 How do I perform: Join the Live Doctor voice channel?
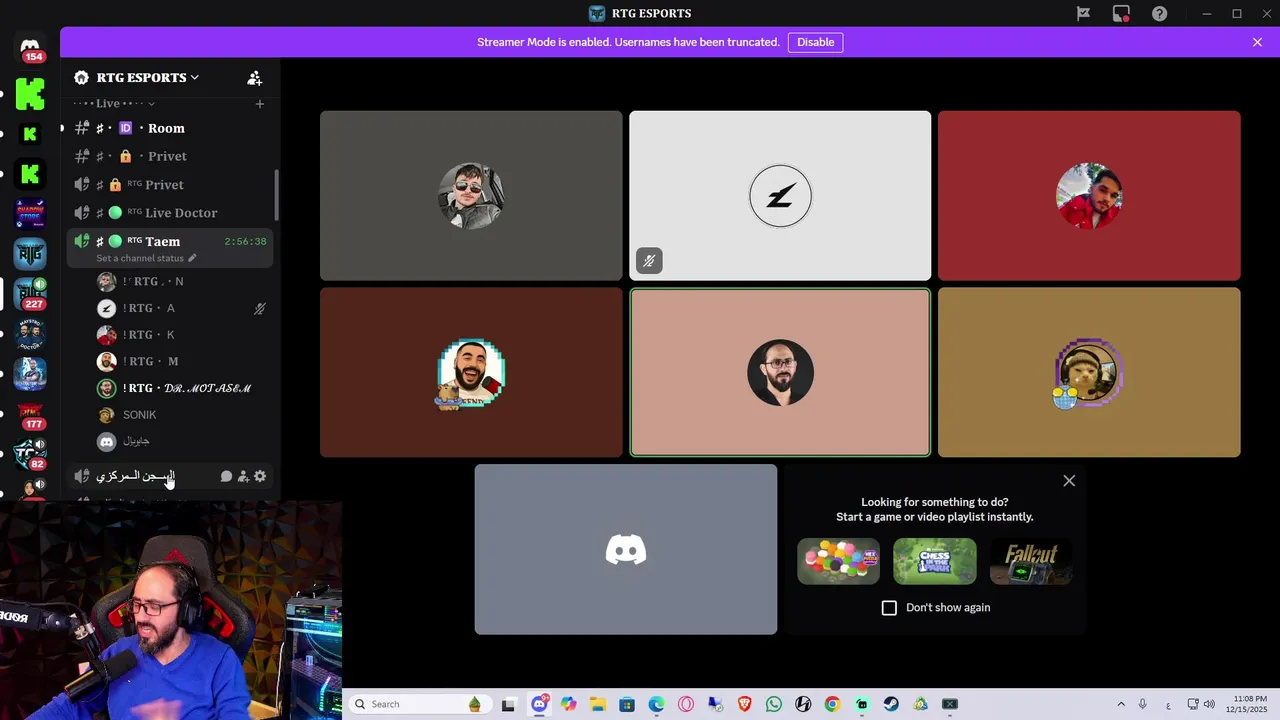(x=170, y=212)
